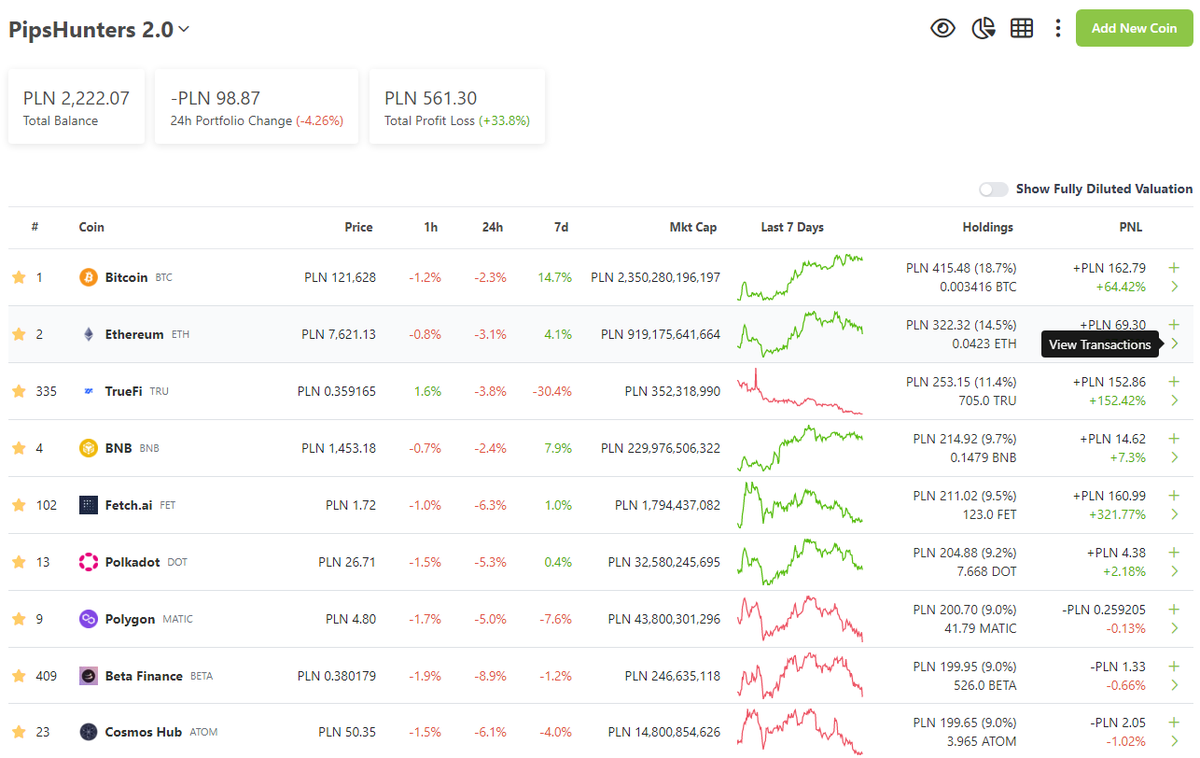The image size is (1200, 758).
Task: Open the Bitcoin 7-day sparkline chart
Action: [800, 277]
